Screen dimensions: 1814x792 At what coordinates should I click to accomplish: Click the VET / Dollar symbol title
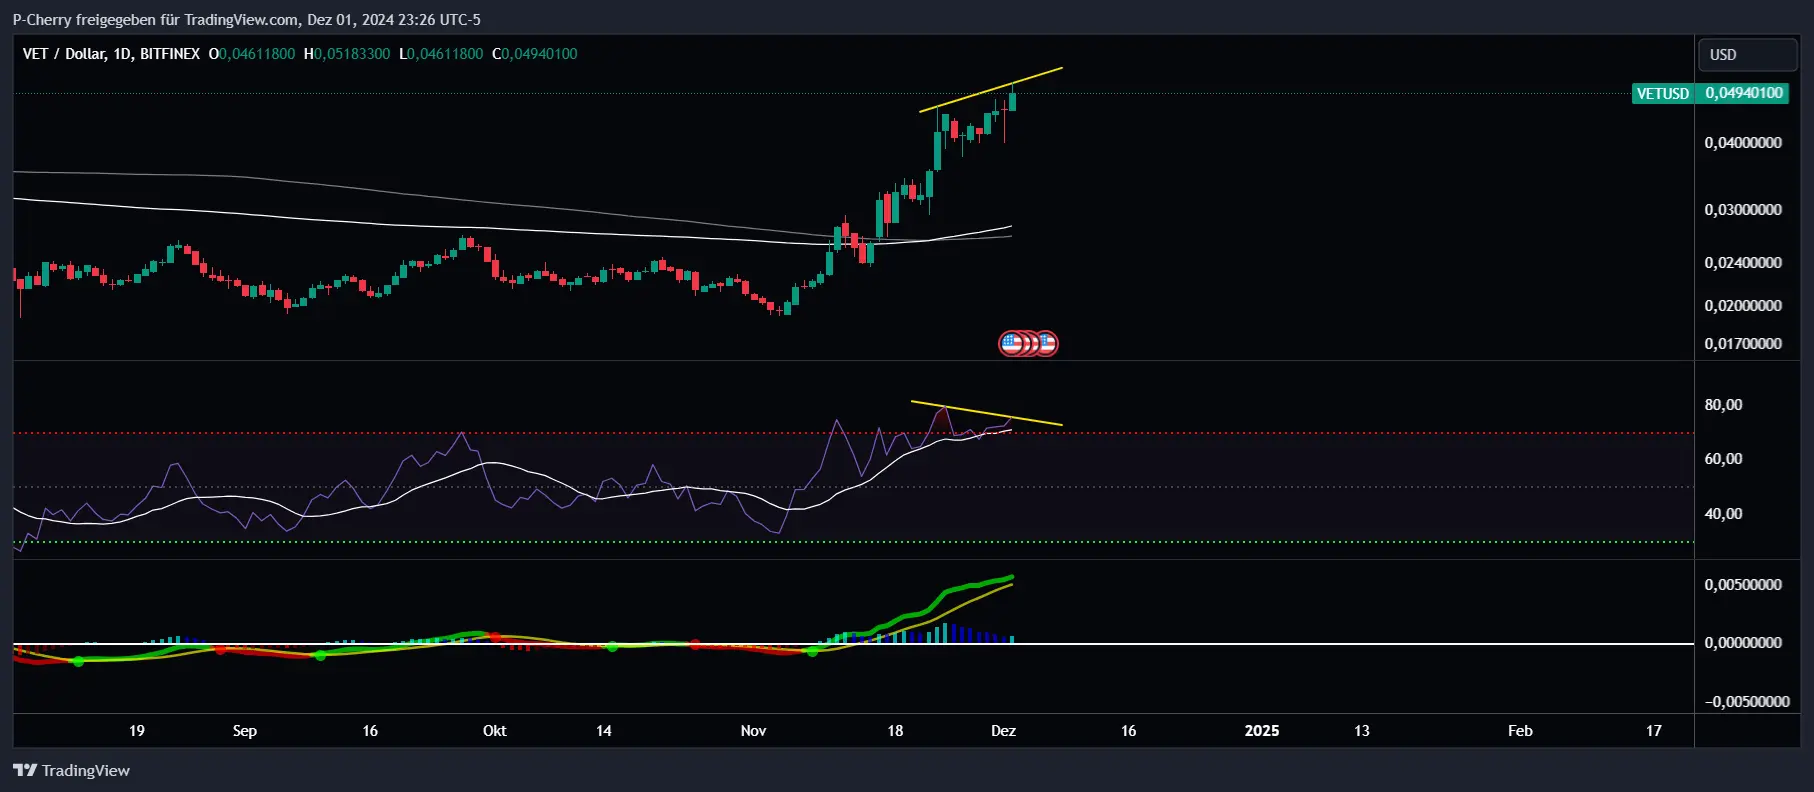click(63, 54)
